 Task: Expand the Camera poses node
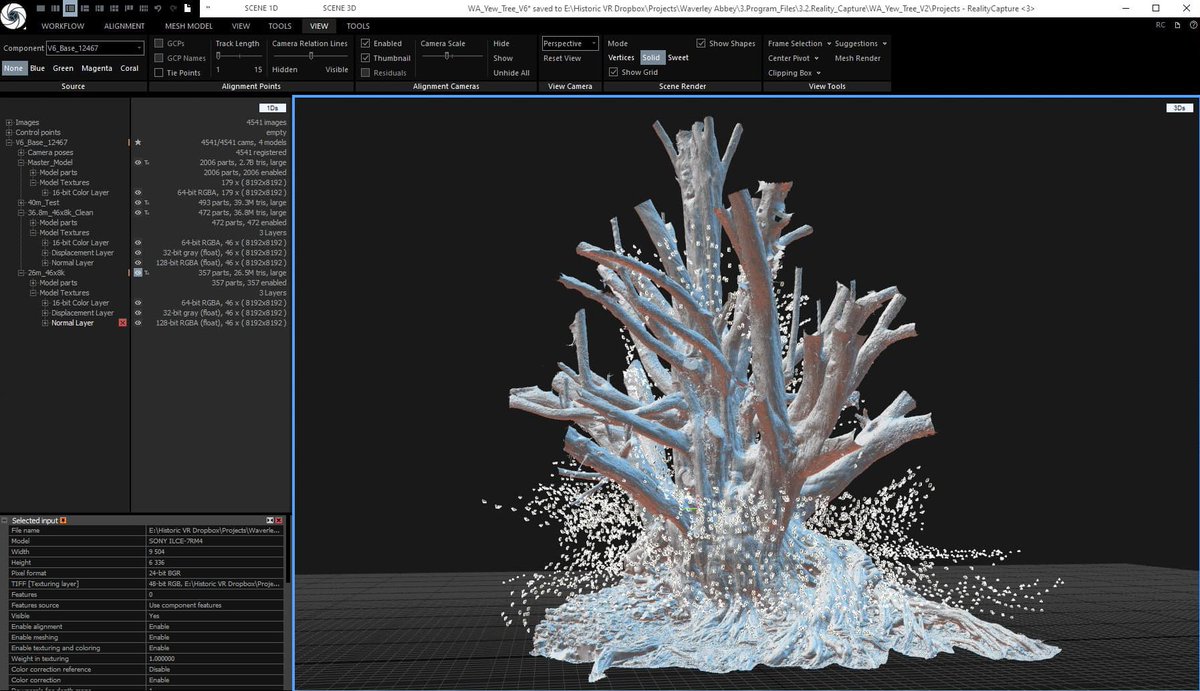pyautogui.click(x=21, y=153)
